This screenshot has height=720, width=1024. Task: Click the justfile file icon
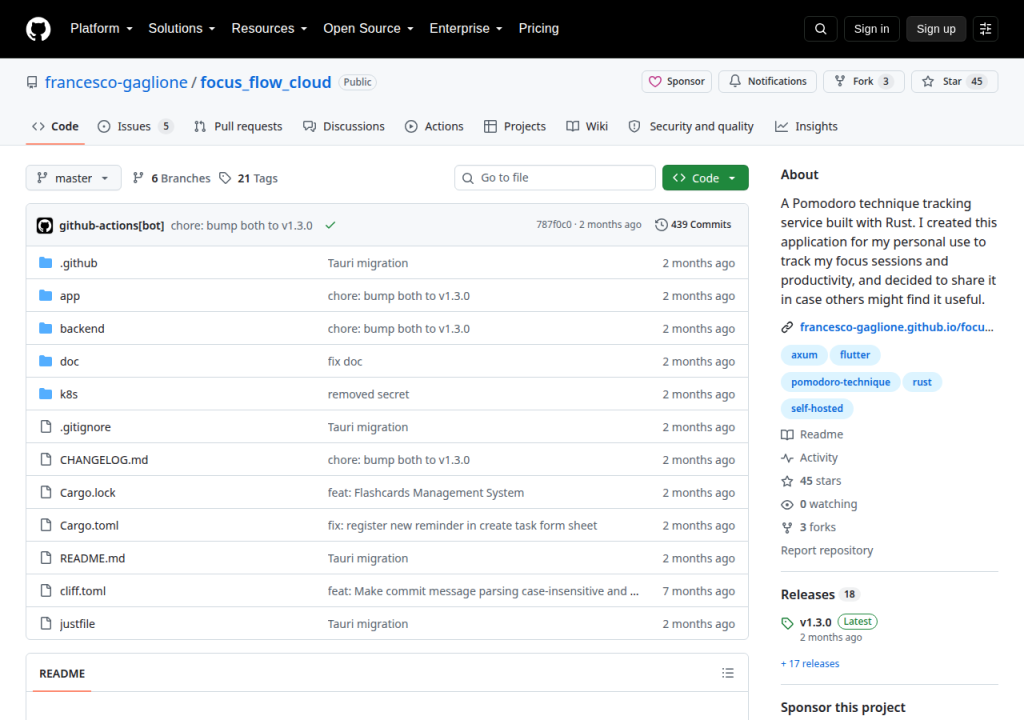[46, 623]
